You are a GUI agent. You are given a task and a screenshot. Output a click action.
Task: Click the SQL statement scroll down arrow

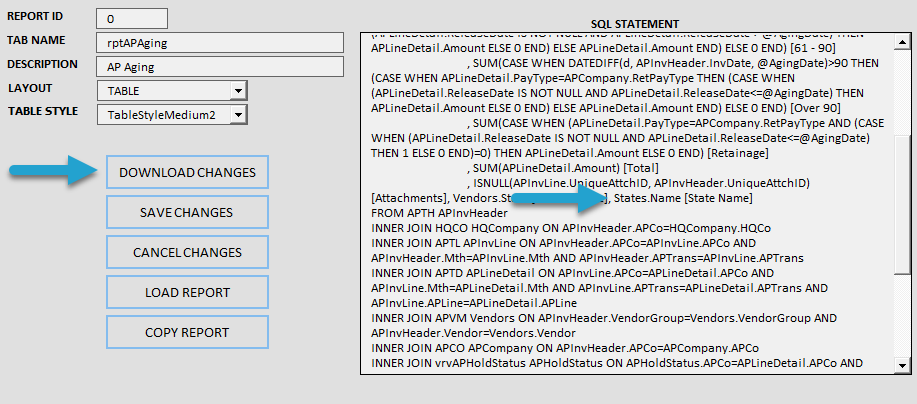coord(903,366)
